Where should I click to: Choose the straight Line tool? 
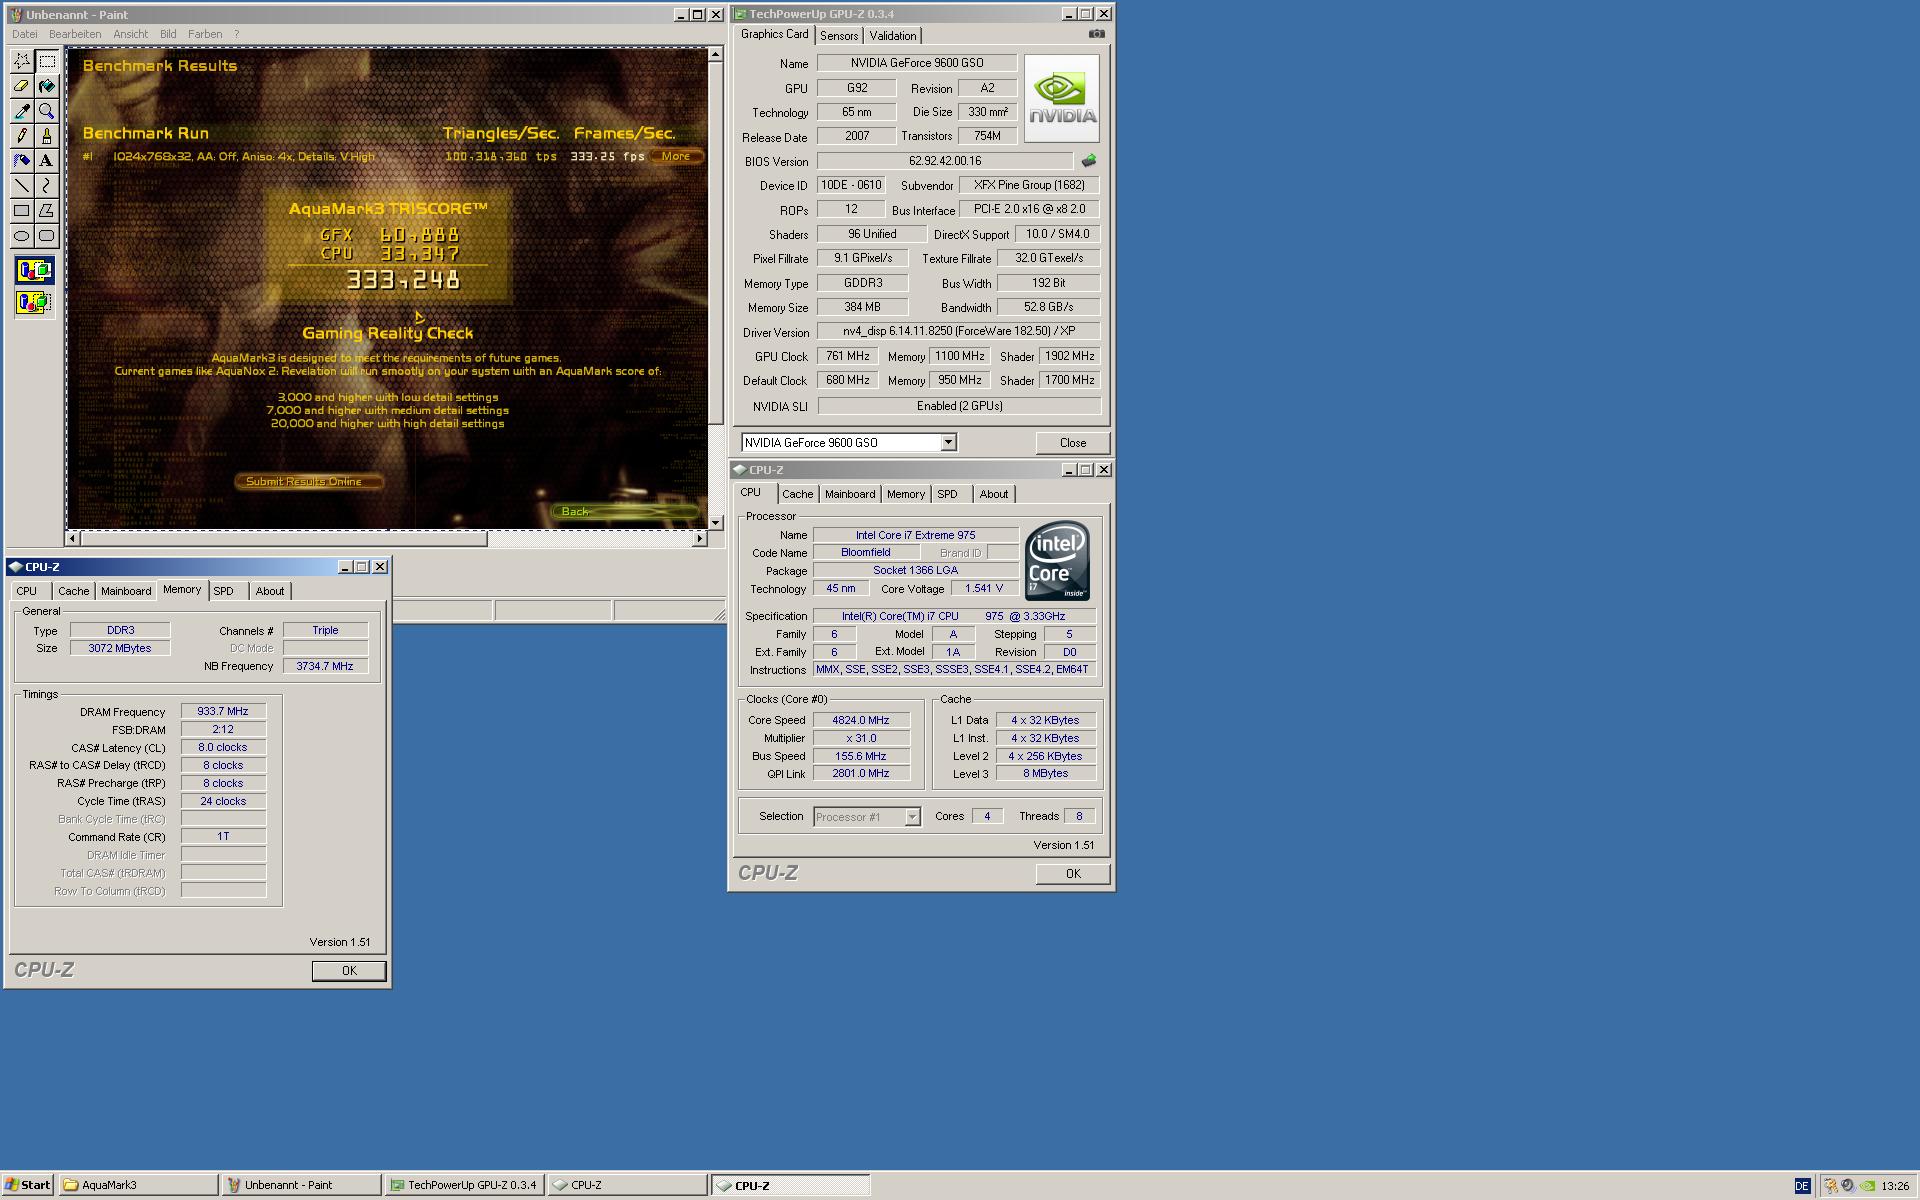(x=21, y=186)
